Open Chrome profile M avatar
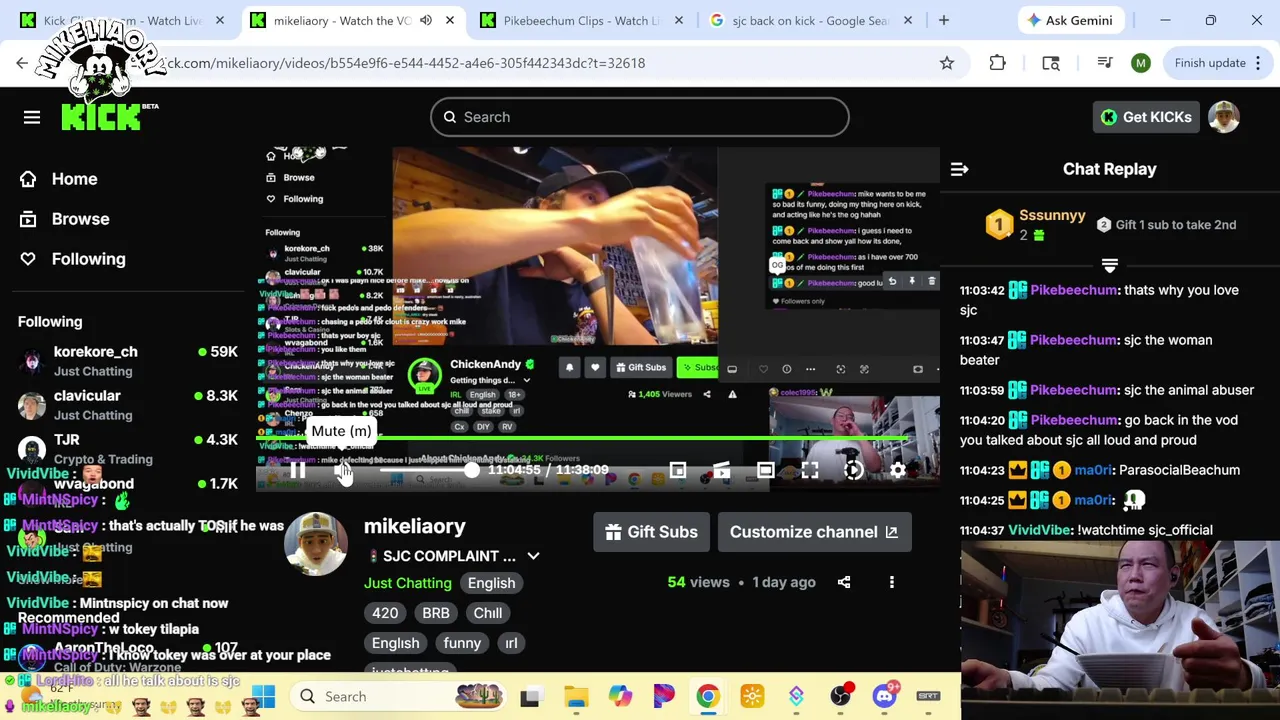This screenshot has width=1280, height=720. tap(1141, 63)
